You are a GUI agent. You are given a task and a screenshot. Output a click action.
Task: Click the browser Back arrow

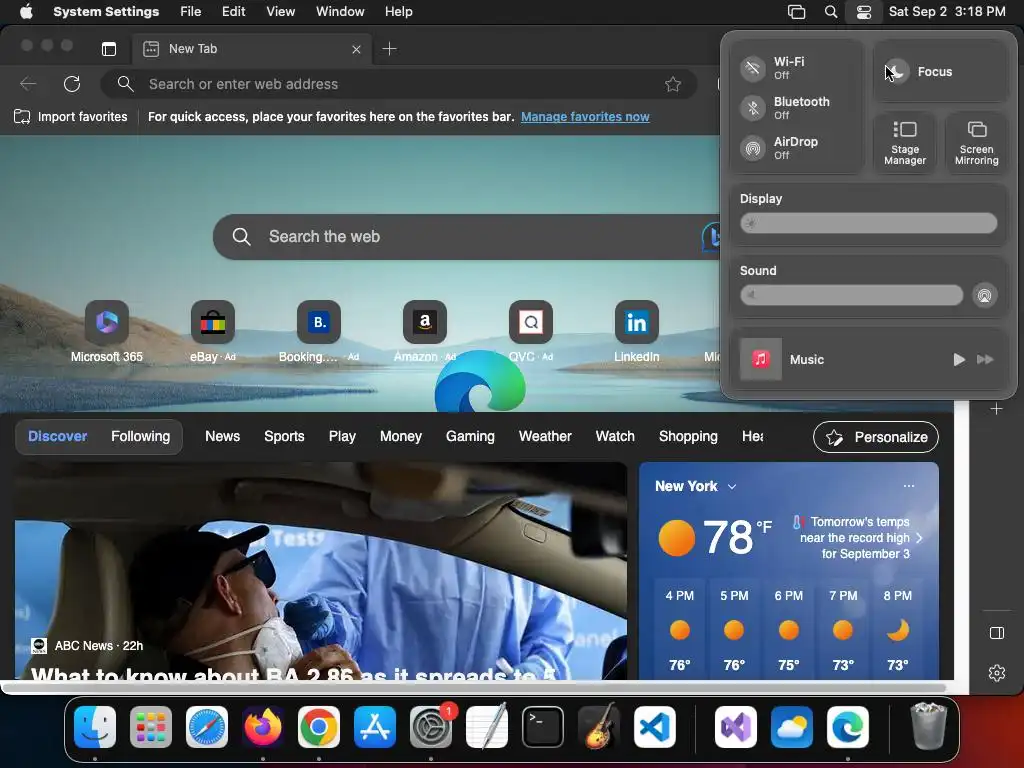[28, 84]
